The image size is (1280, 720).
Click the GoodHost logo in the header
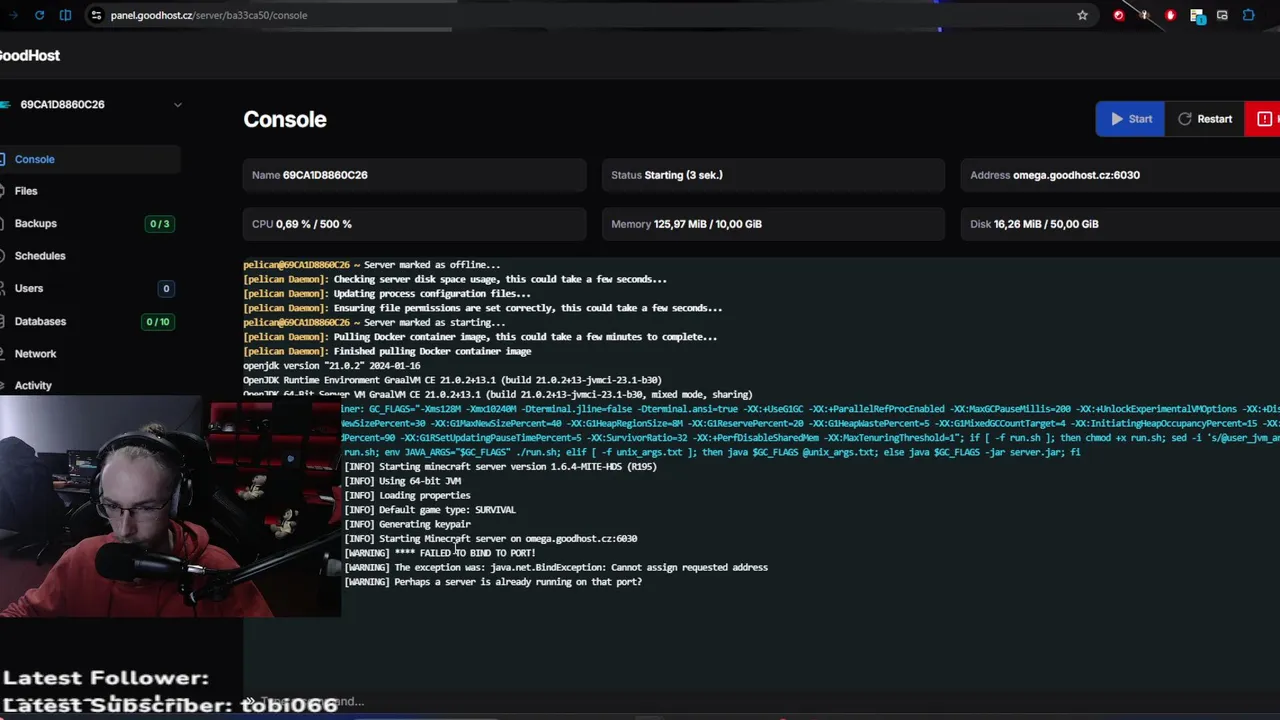tap(30, 55)
